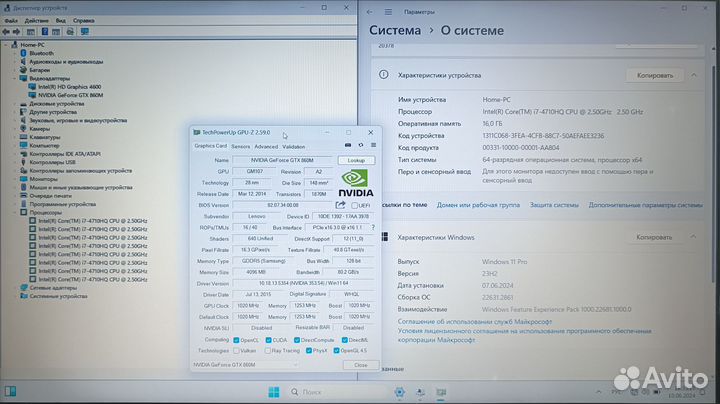720x404 pixels.
Task: Click the Система breadcrumb in Settings
Action: pos(395,30)
